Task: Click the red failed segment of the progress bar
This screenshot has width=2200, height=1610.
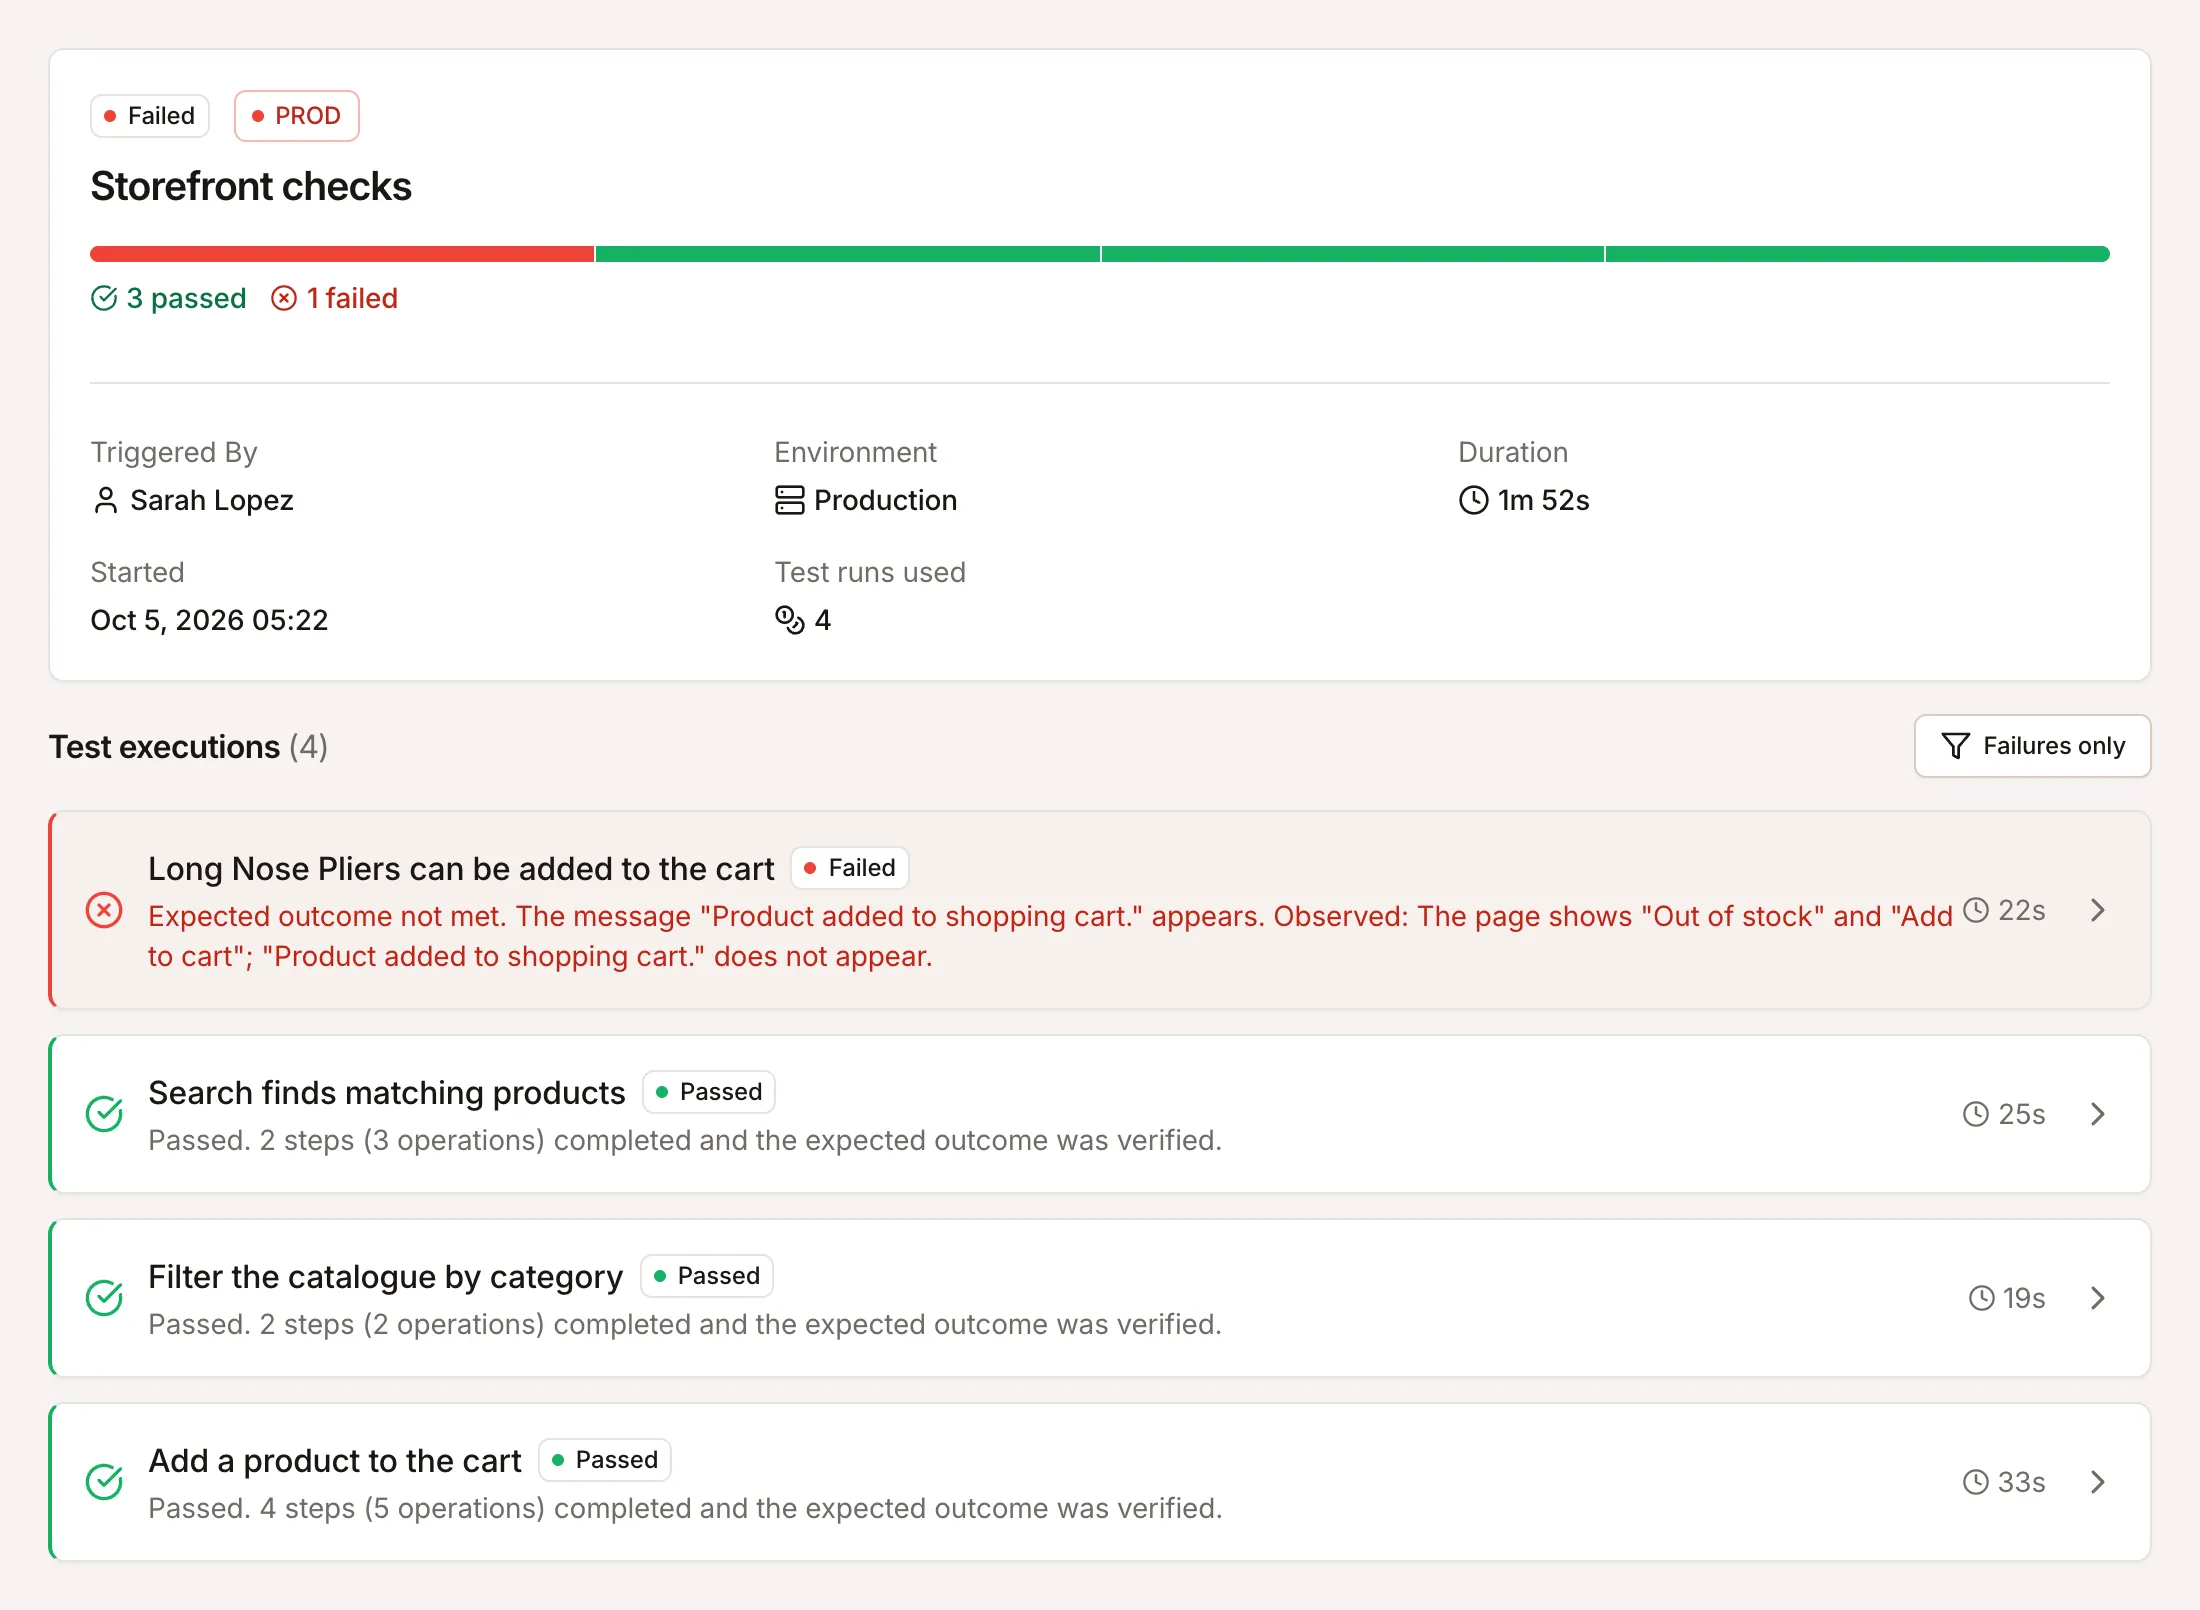Action: (342, 254)
